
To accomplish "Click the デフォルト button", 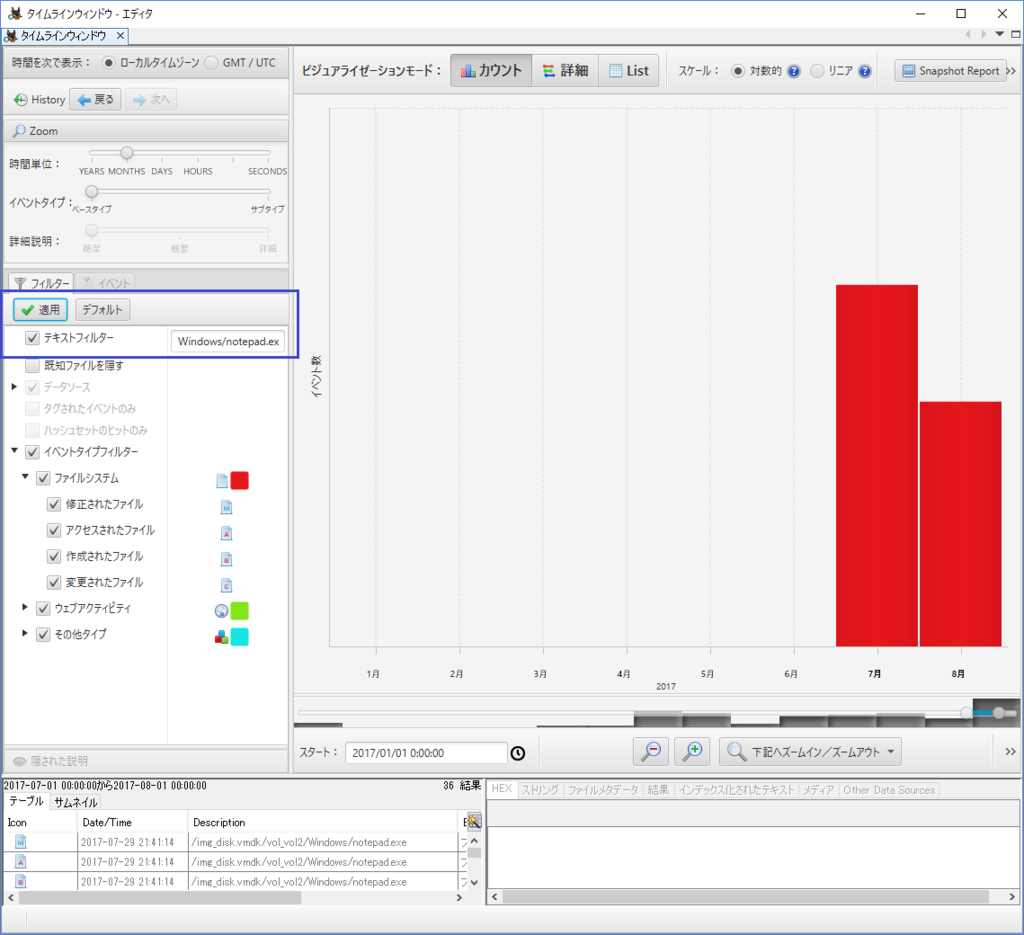I will coord(103,309).
